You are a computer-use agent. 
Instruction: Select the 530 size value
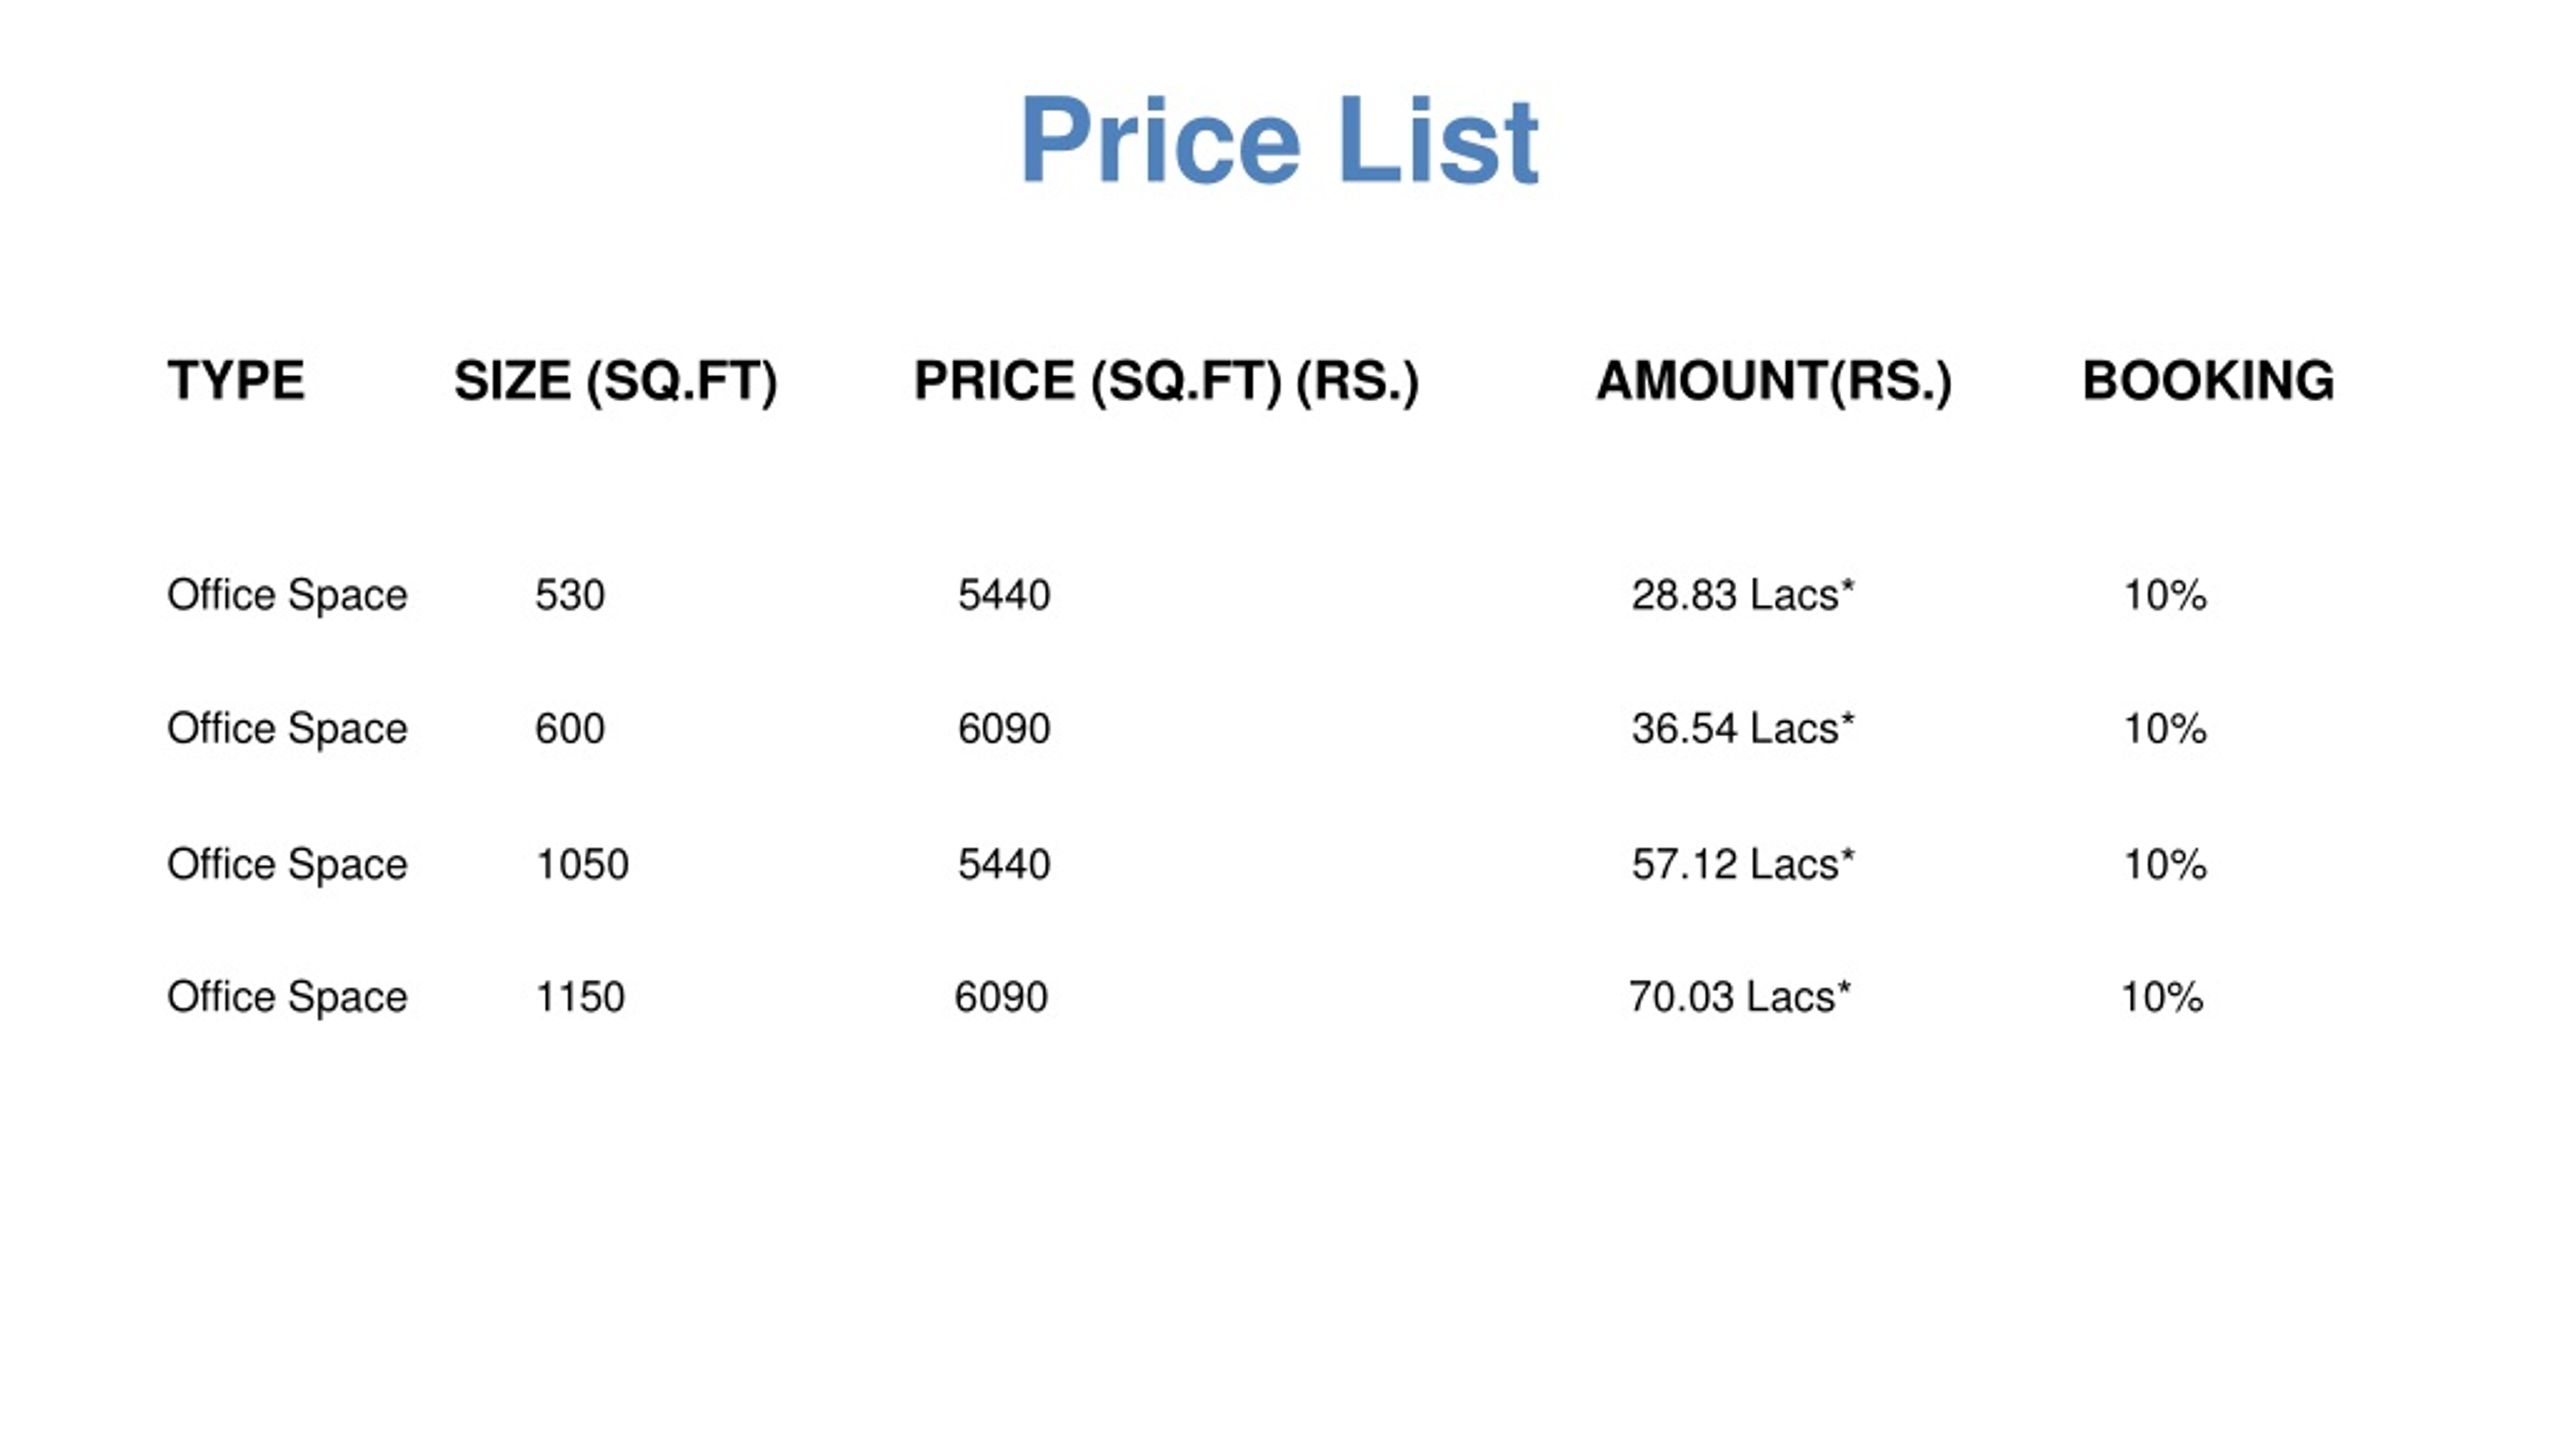point(570,595)
